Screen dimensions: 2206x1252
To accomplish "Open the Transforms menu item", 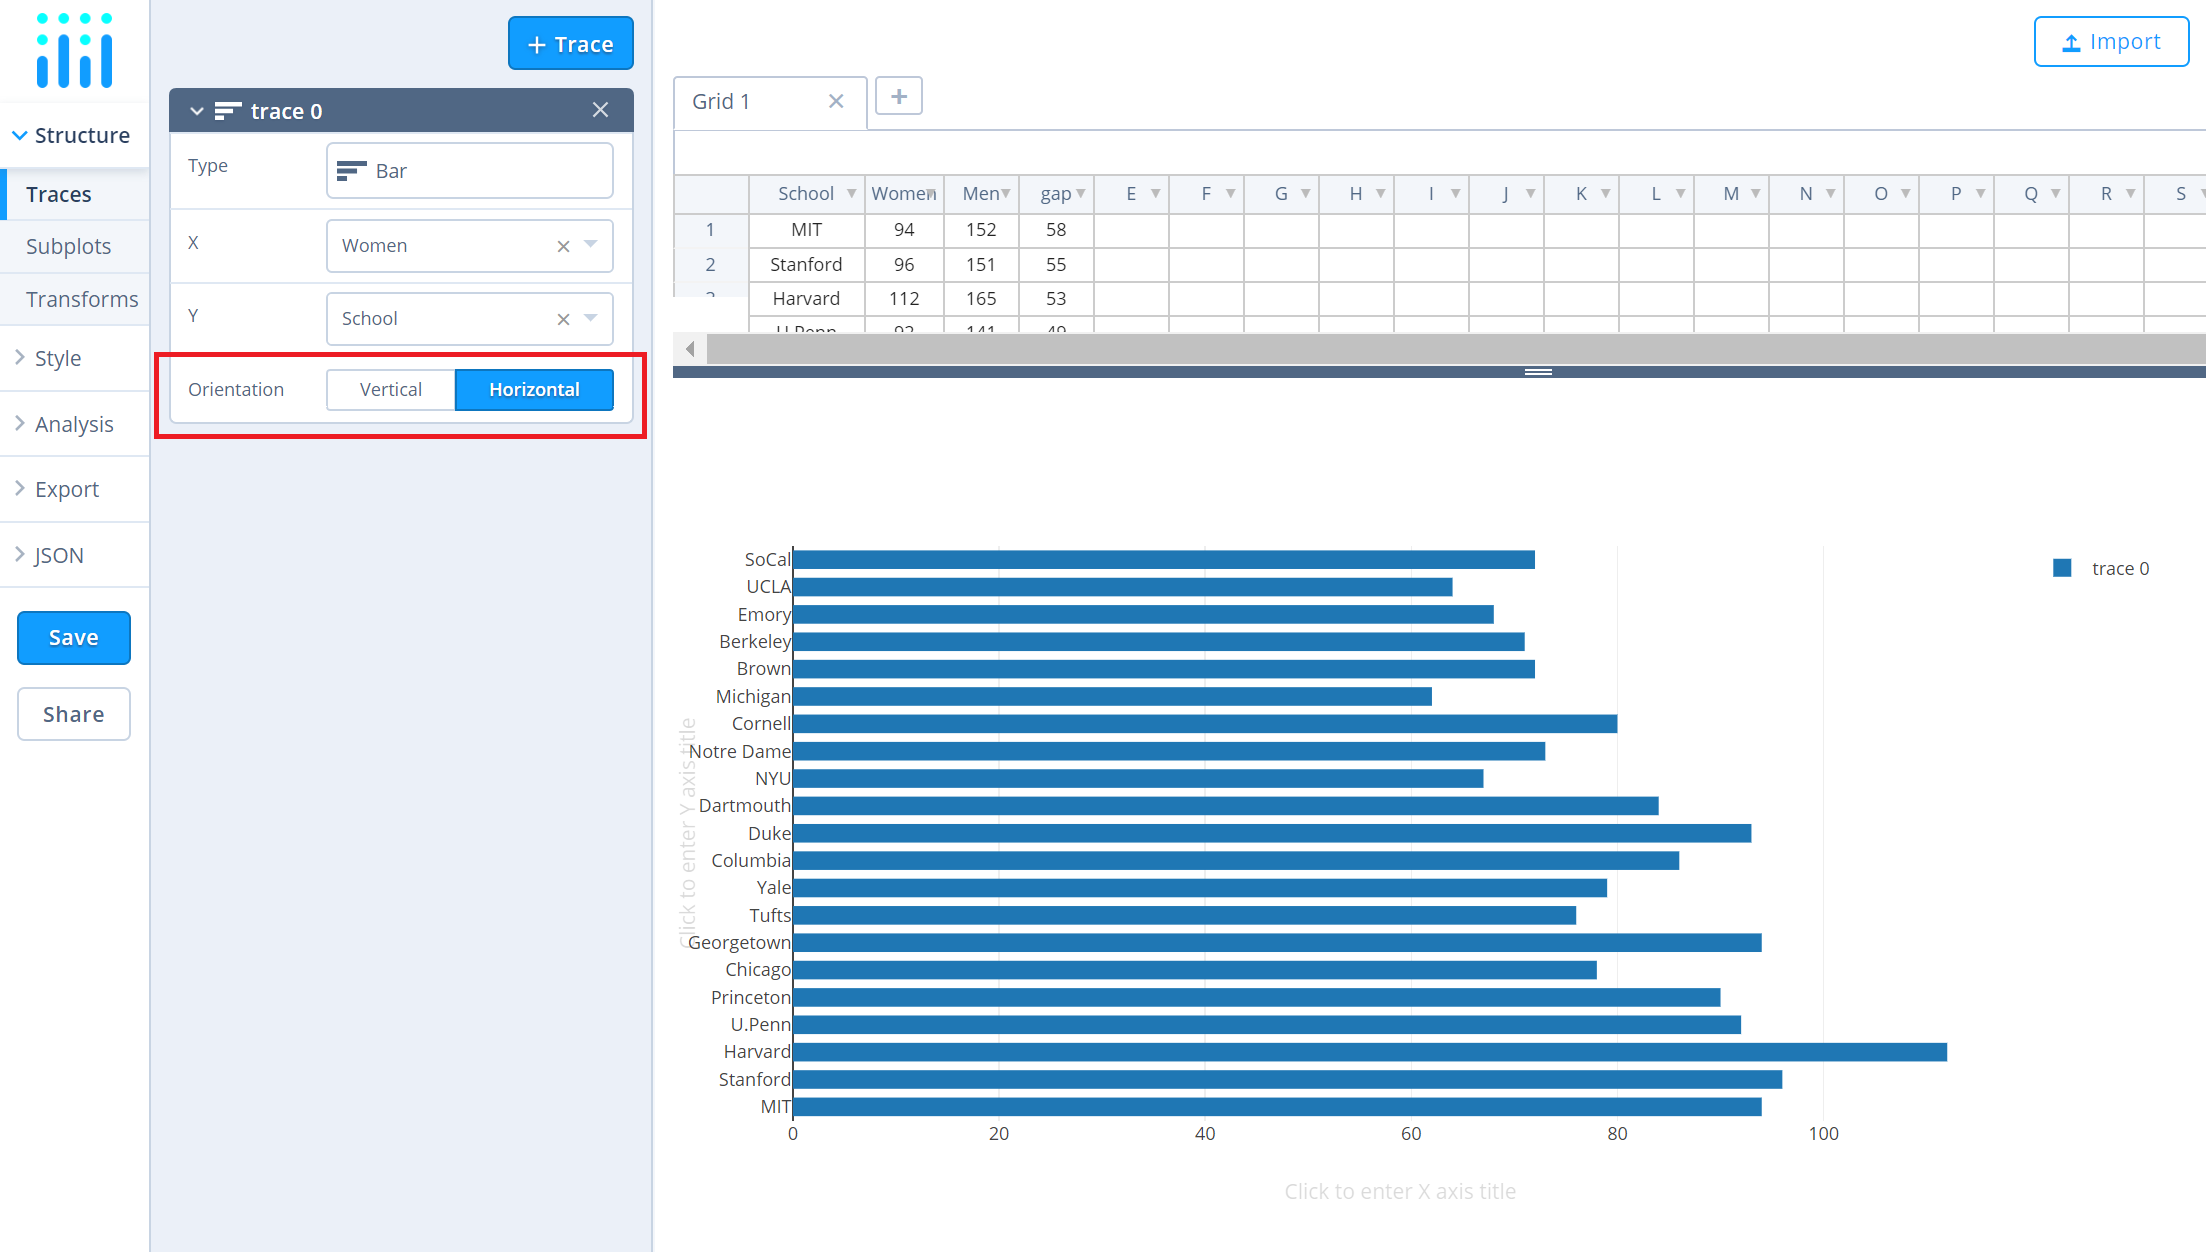I will (x=75, y=299).
